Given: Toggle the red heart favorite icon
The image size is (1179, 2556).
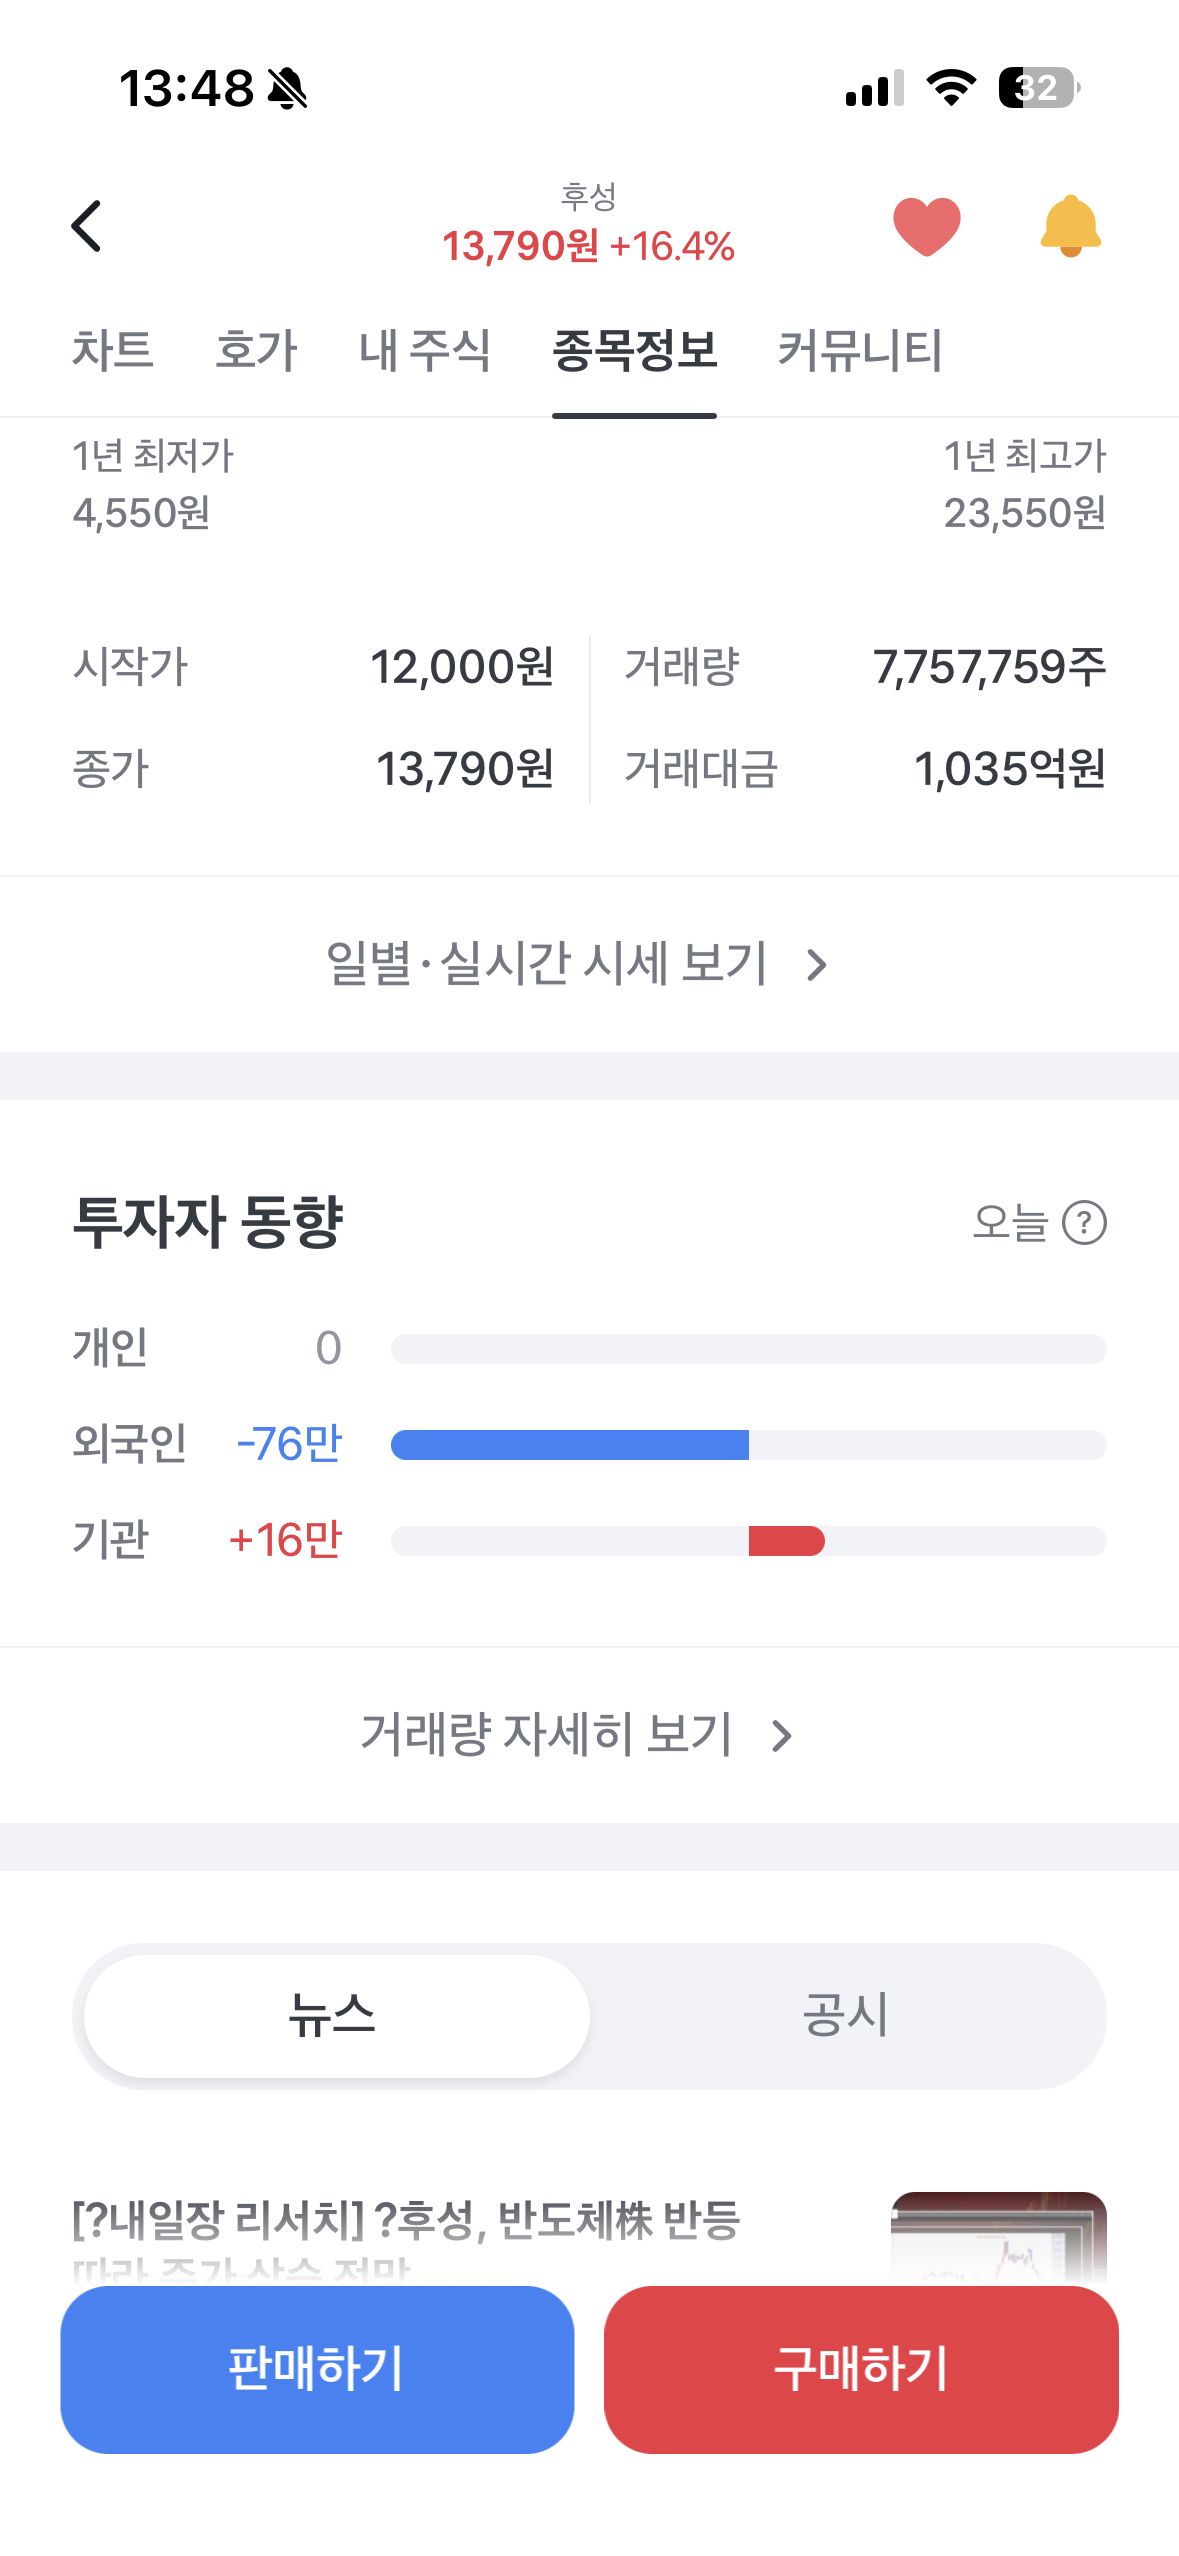Looking at the screenshot, I should pos(926,226).
